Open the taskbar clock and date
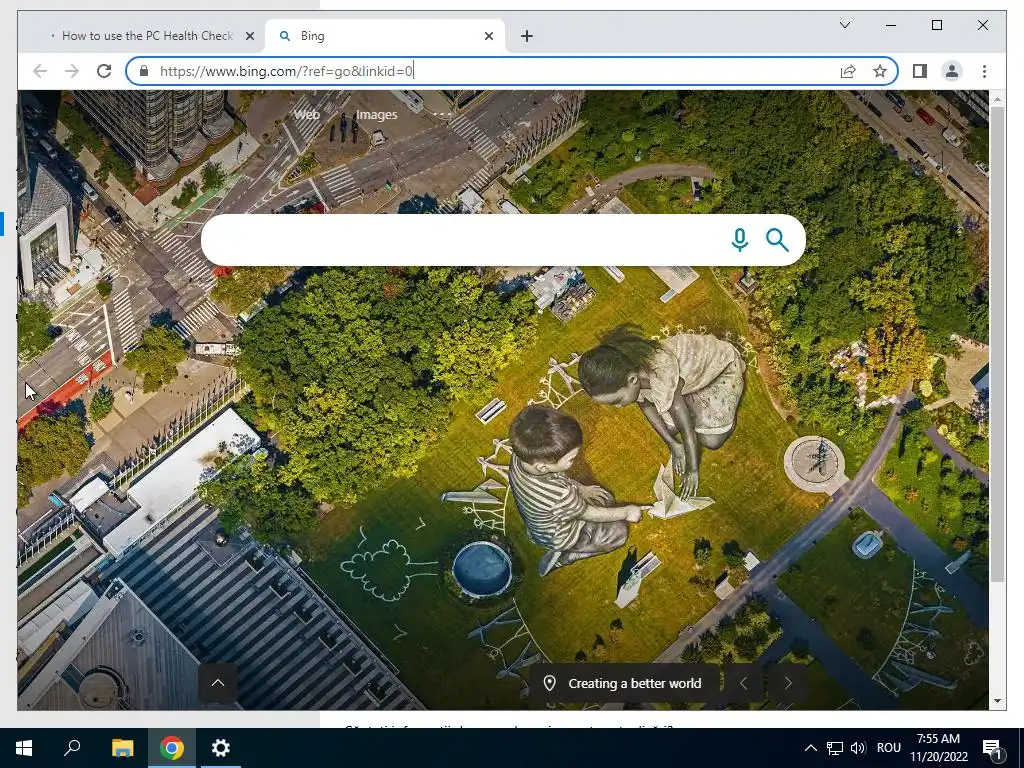Viewport: 1024px width, 768px height. pos(938,748)
